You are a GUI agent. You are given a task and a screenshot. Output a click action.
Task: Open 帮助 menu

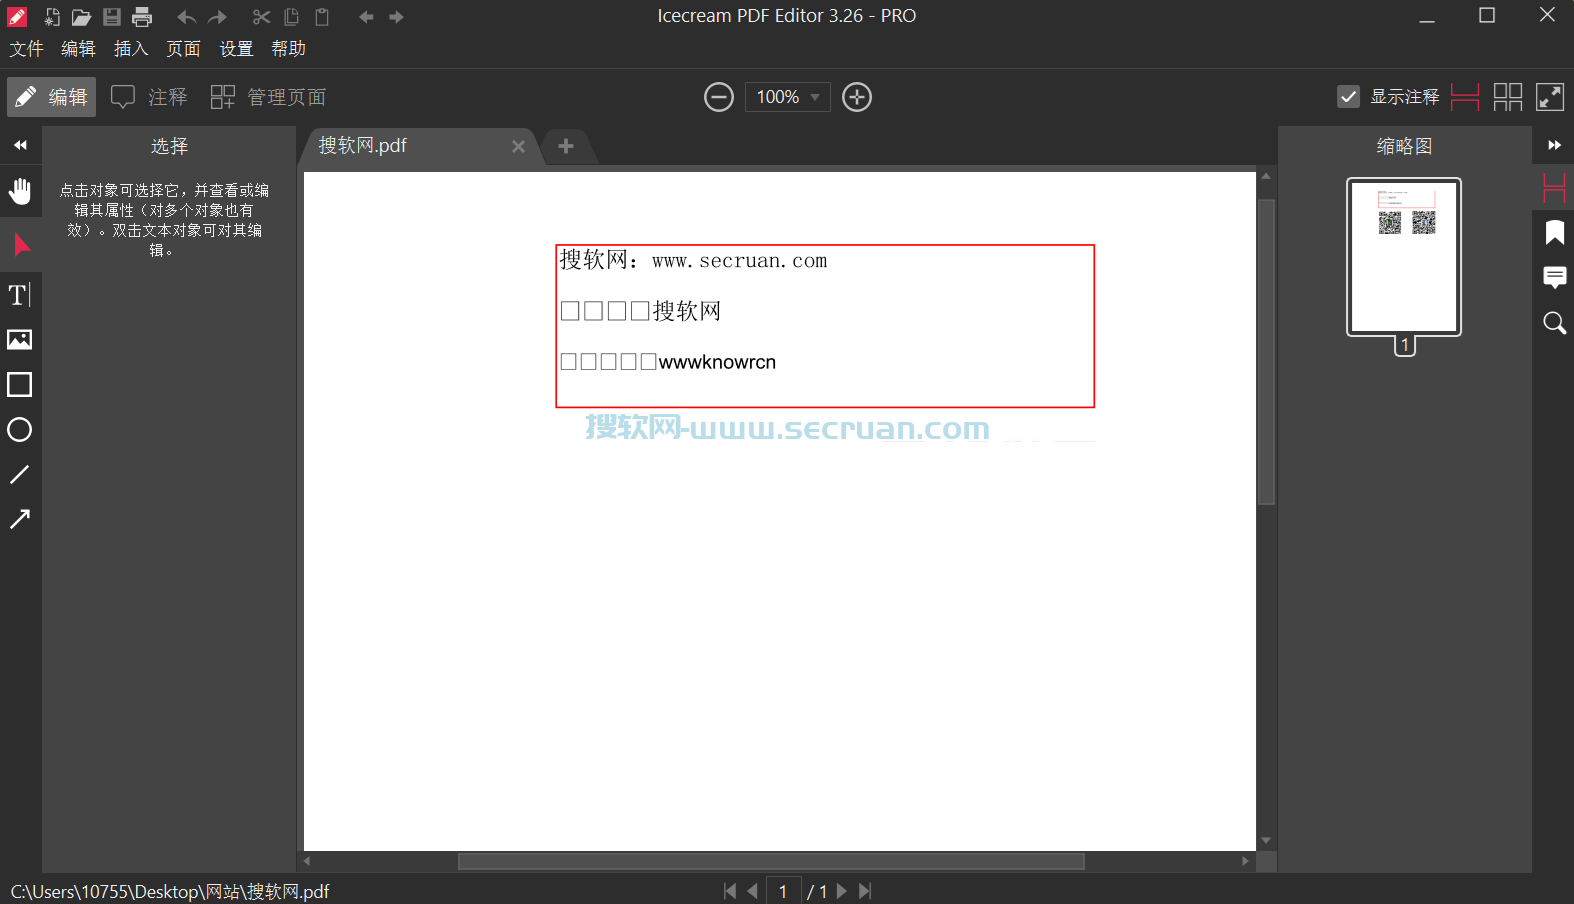(289, 49)
